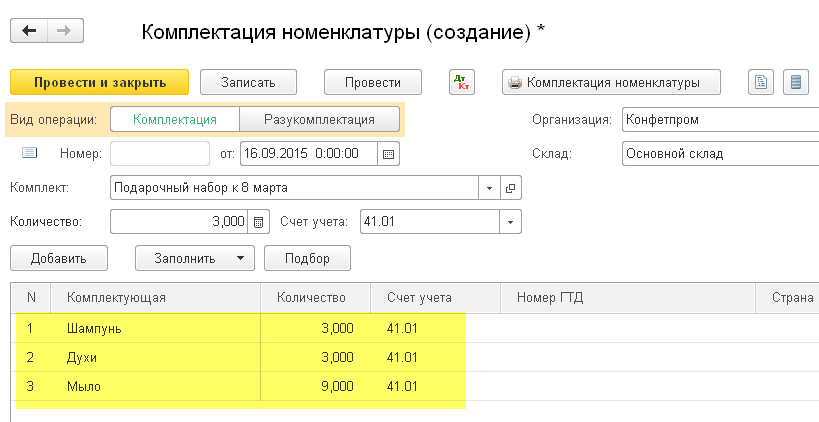Open the calendar date picker
Viewport: 819px width, 422px height.
389,154
